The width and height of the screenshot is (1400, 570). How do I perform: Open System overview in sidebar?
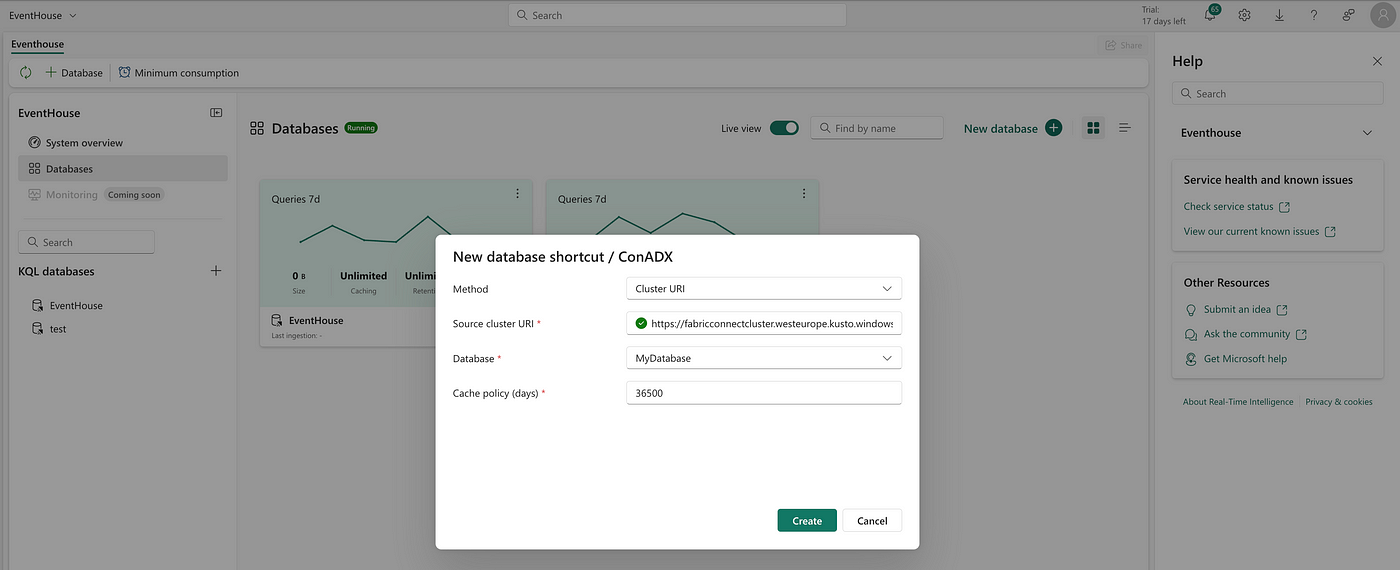coord(123,143)
